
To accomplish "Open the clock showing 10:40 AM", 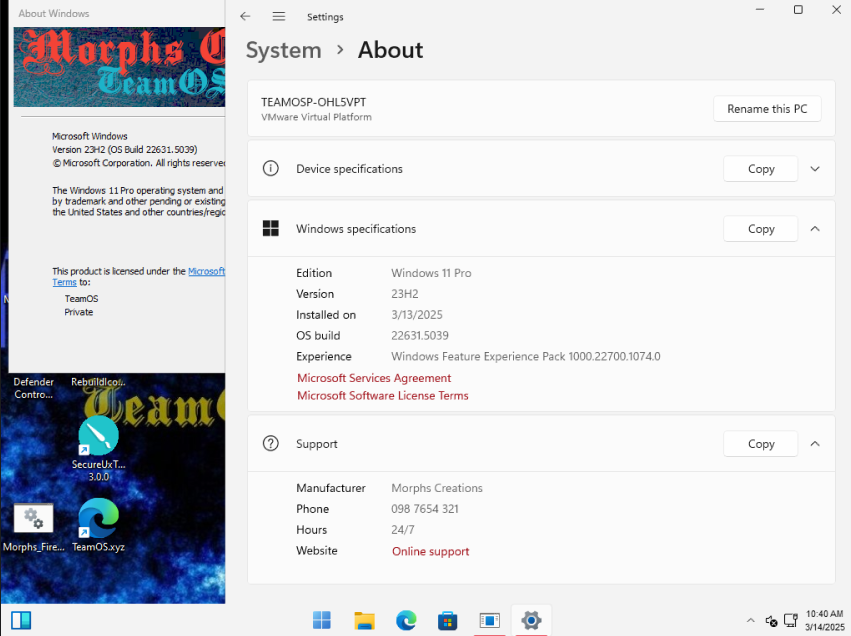I will [824, 620].
